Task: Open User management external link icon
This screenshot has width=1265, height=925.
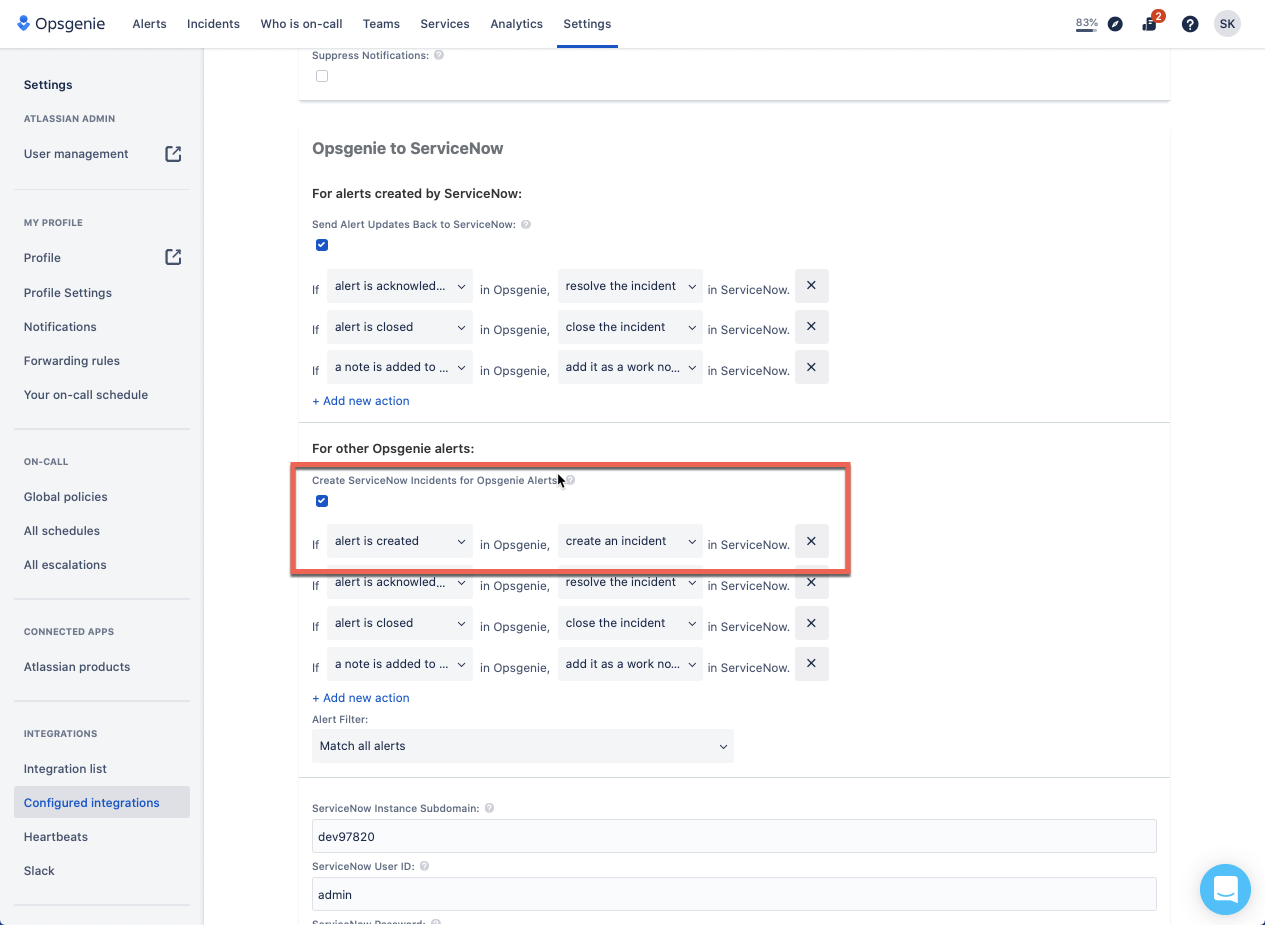Action: (x=173, y=154)
